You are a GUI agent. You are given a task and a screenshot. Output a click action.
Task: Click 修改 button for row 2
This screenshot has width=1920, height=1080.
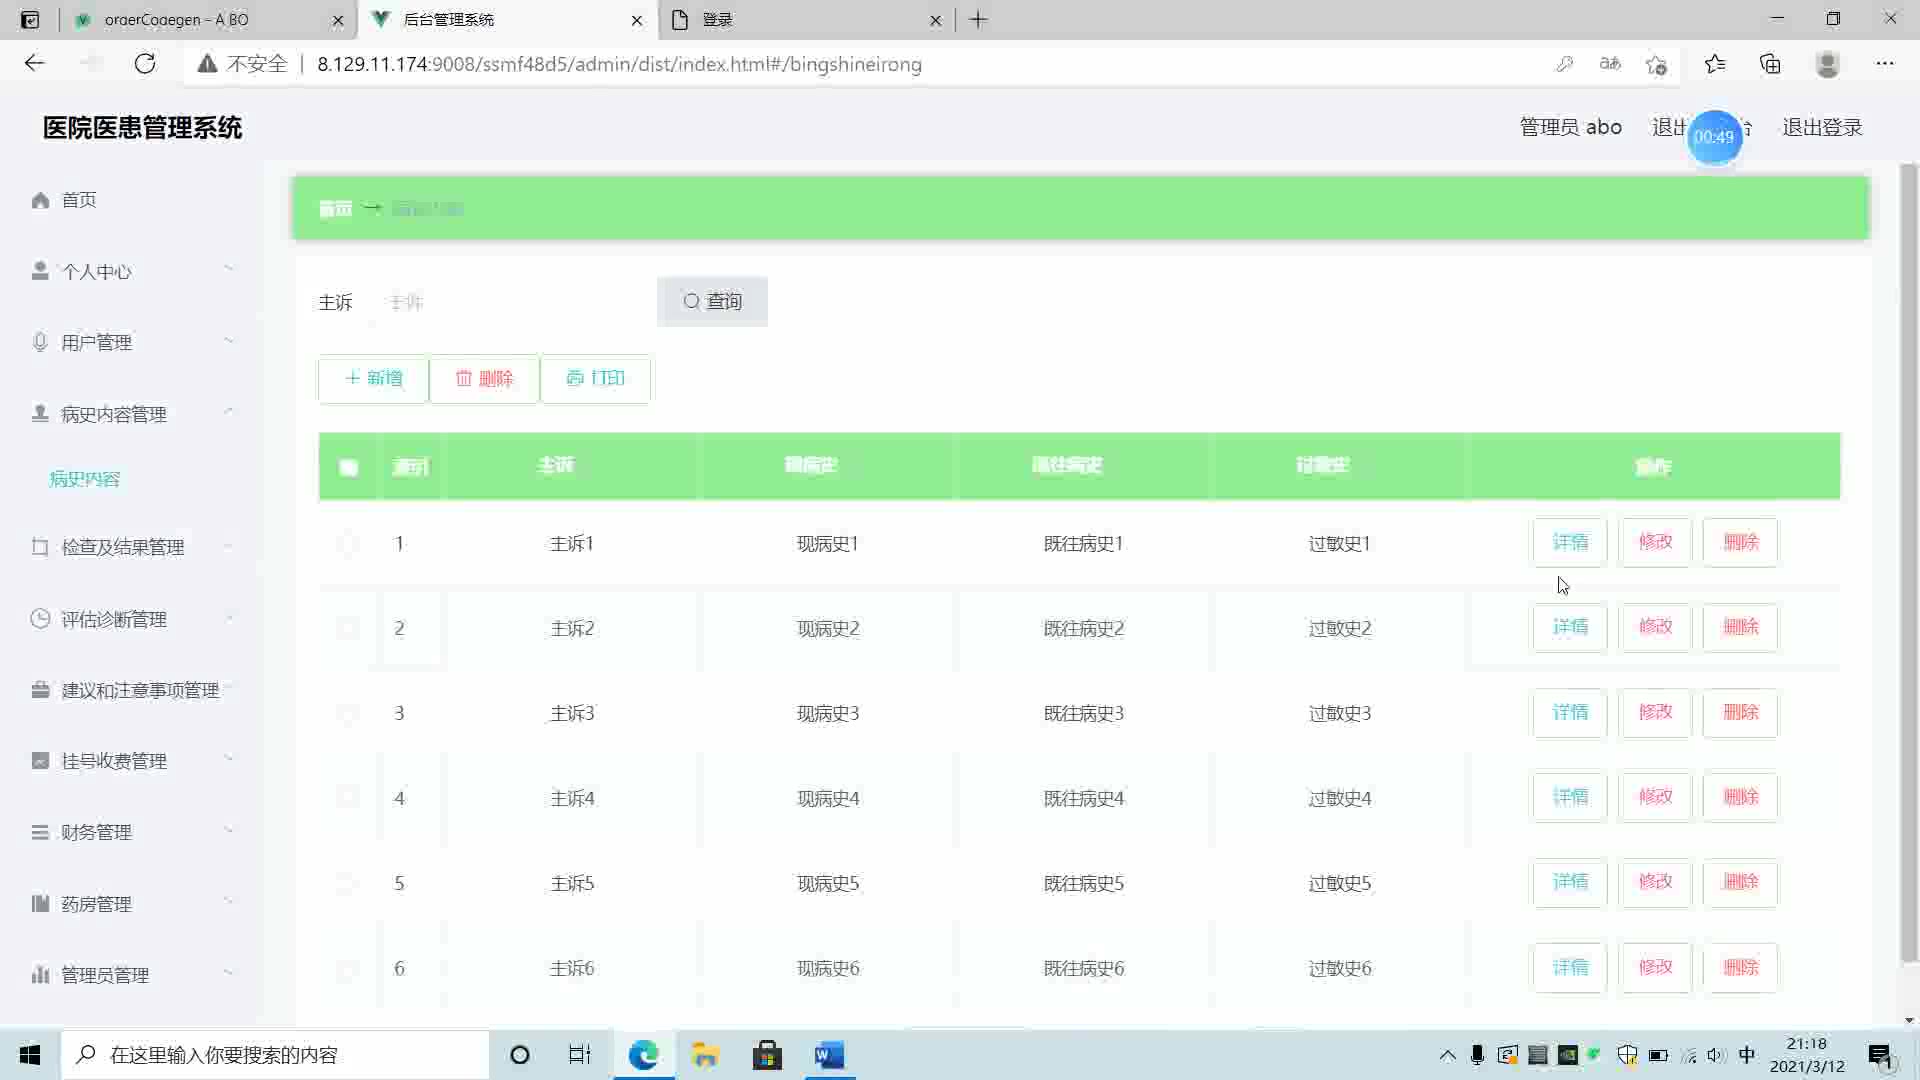coord(1655,627)
